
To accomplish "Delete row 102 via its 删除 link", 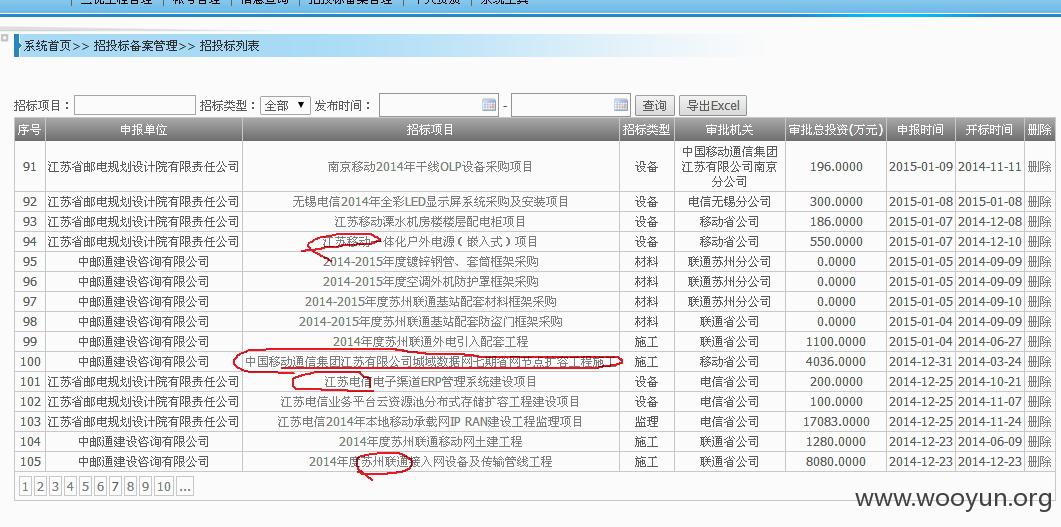I will coord(1039,401).
